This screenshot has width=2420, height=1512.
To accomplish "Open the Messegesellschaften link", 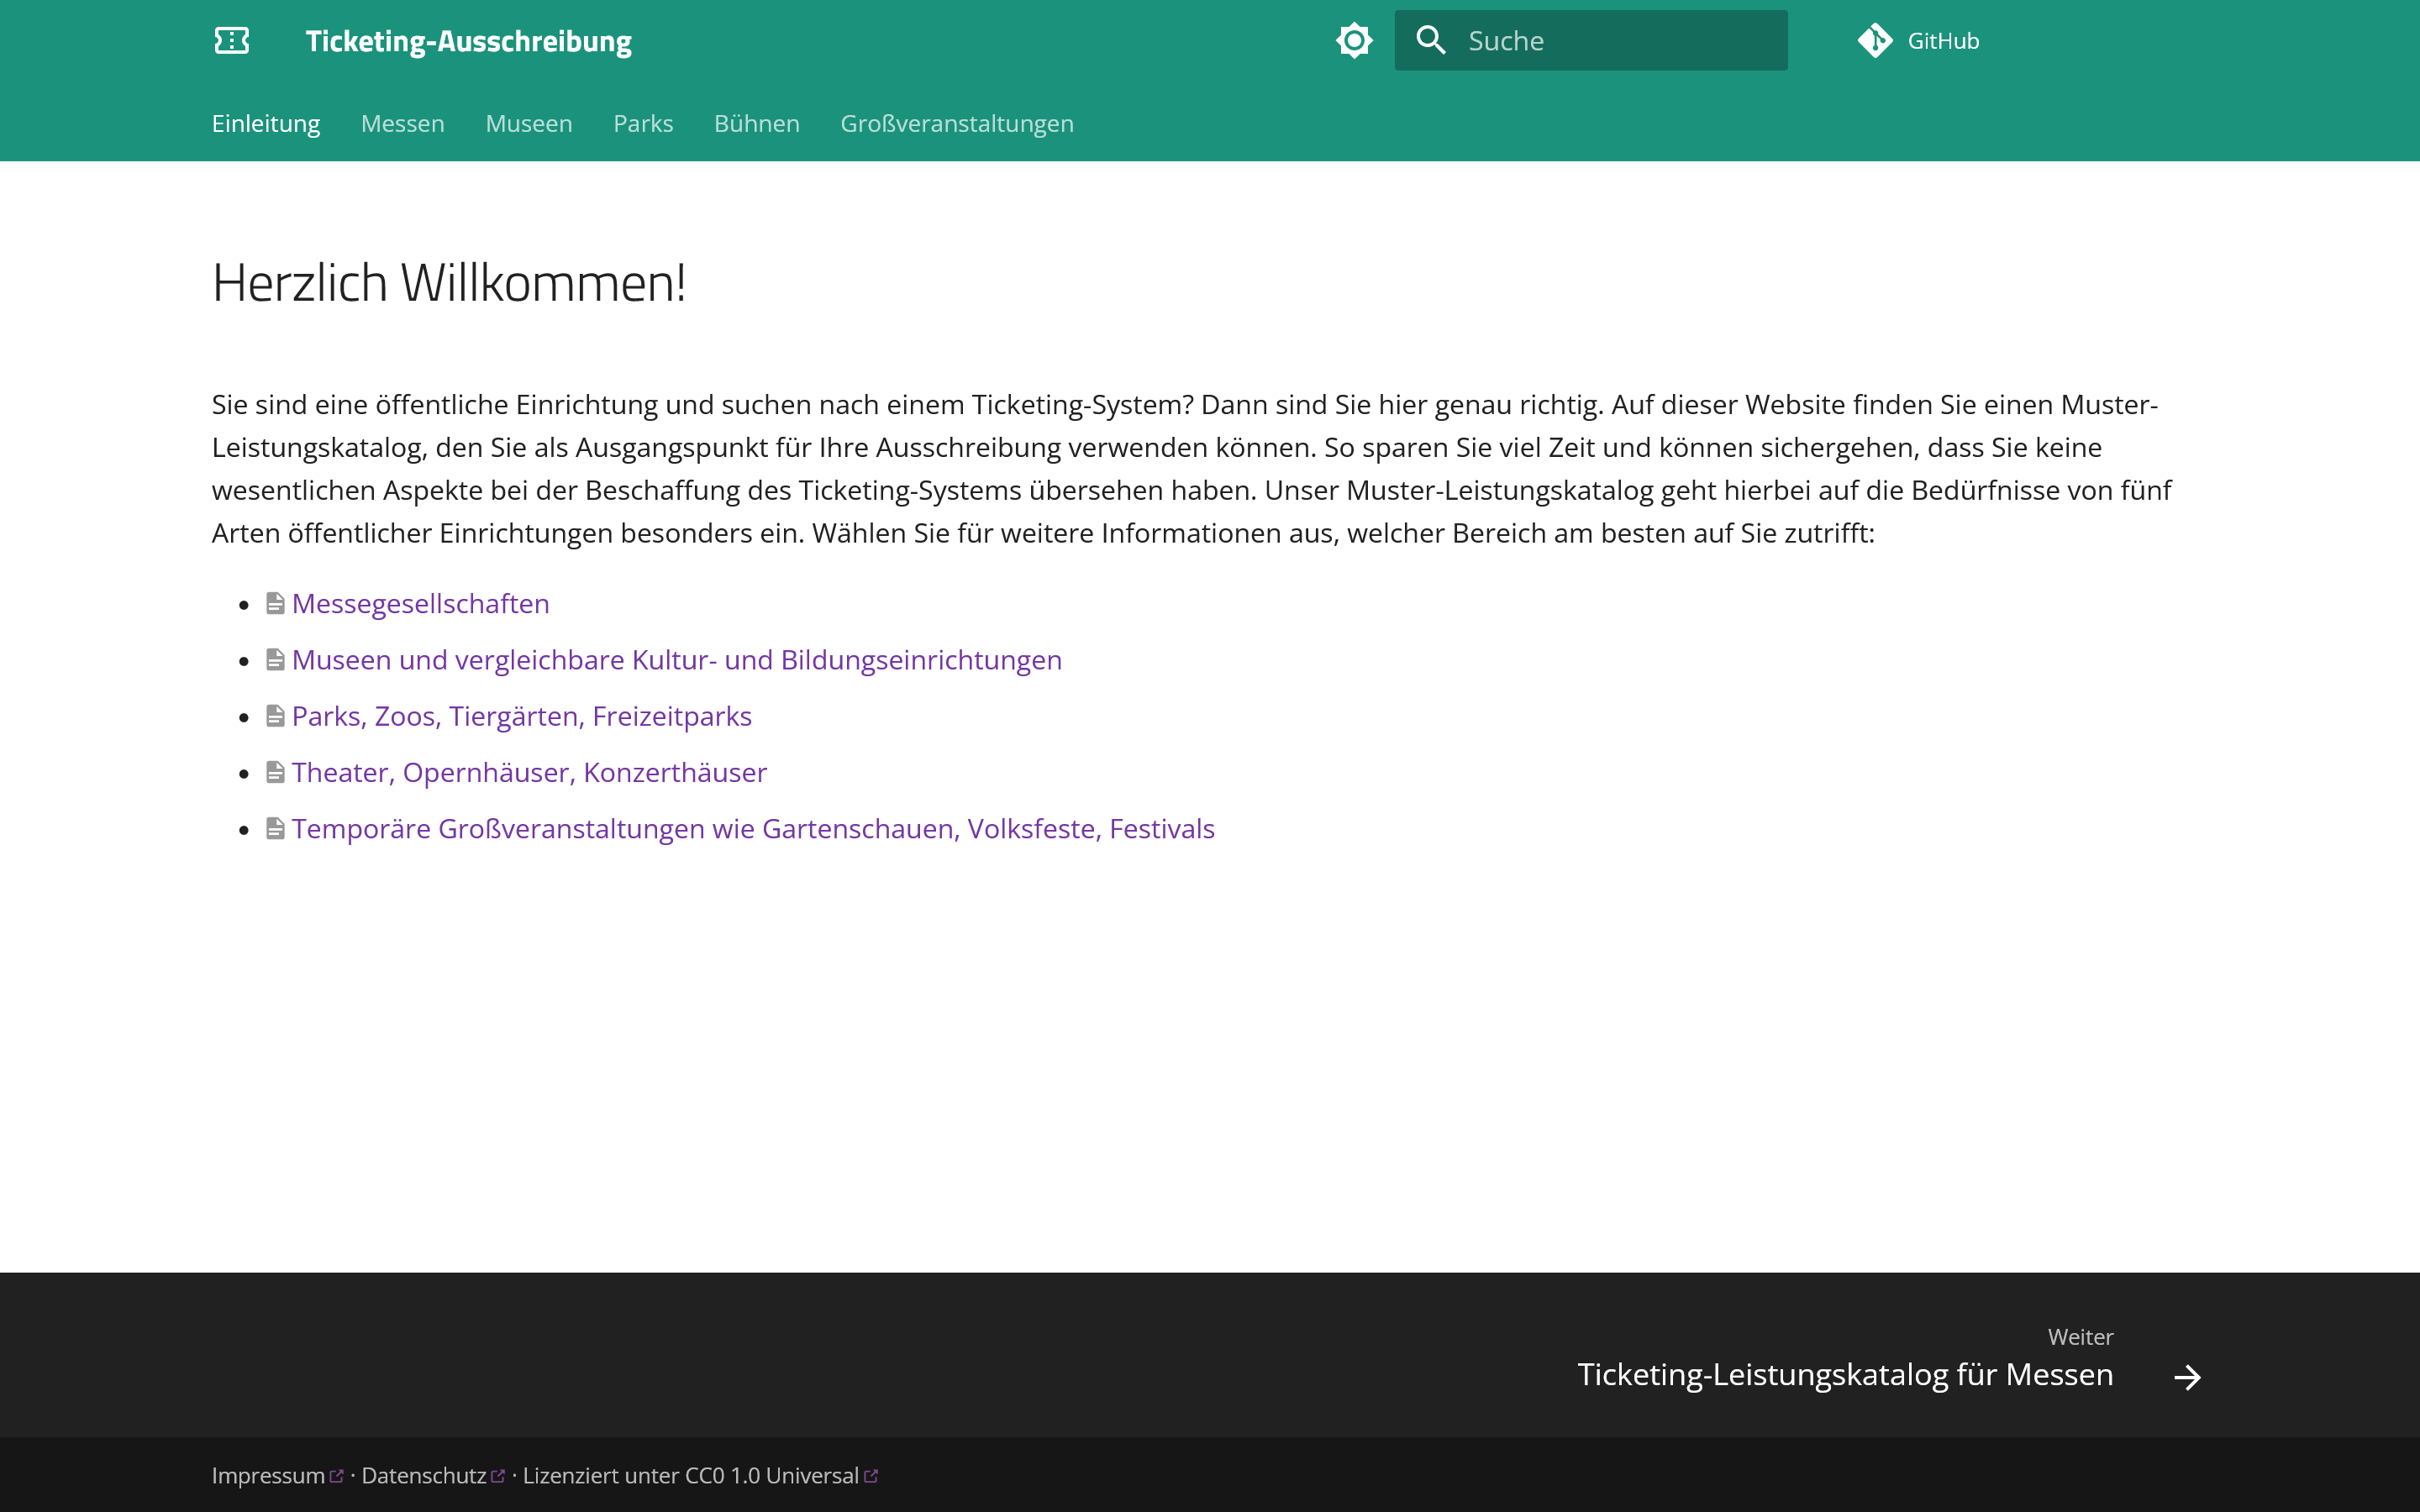I will click(421, 604).
